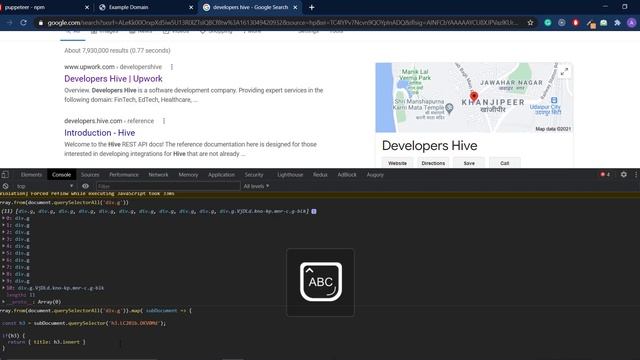Switch to the Network tab

click(x=158, y=175)
